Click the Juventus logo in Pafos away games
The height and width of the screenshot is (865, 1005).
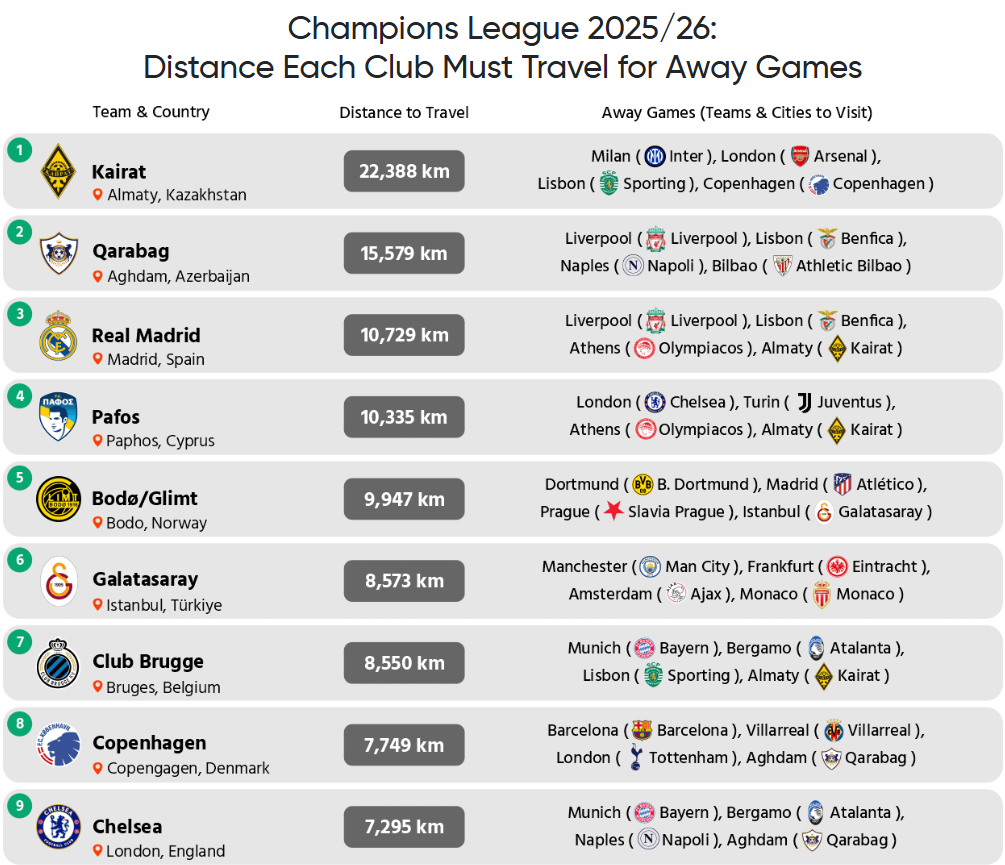(x=804, y=402)
